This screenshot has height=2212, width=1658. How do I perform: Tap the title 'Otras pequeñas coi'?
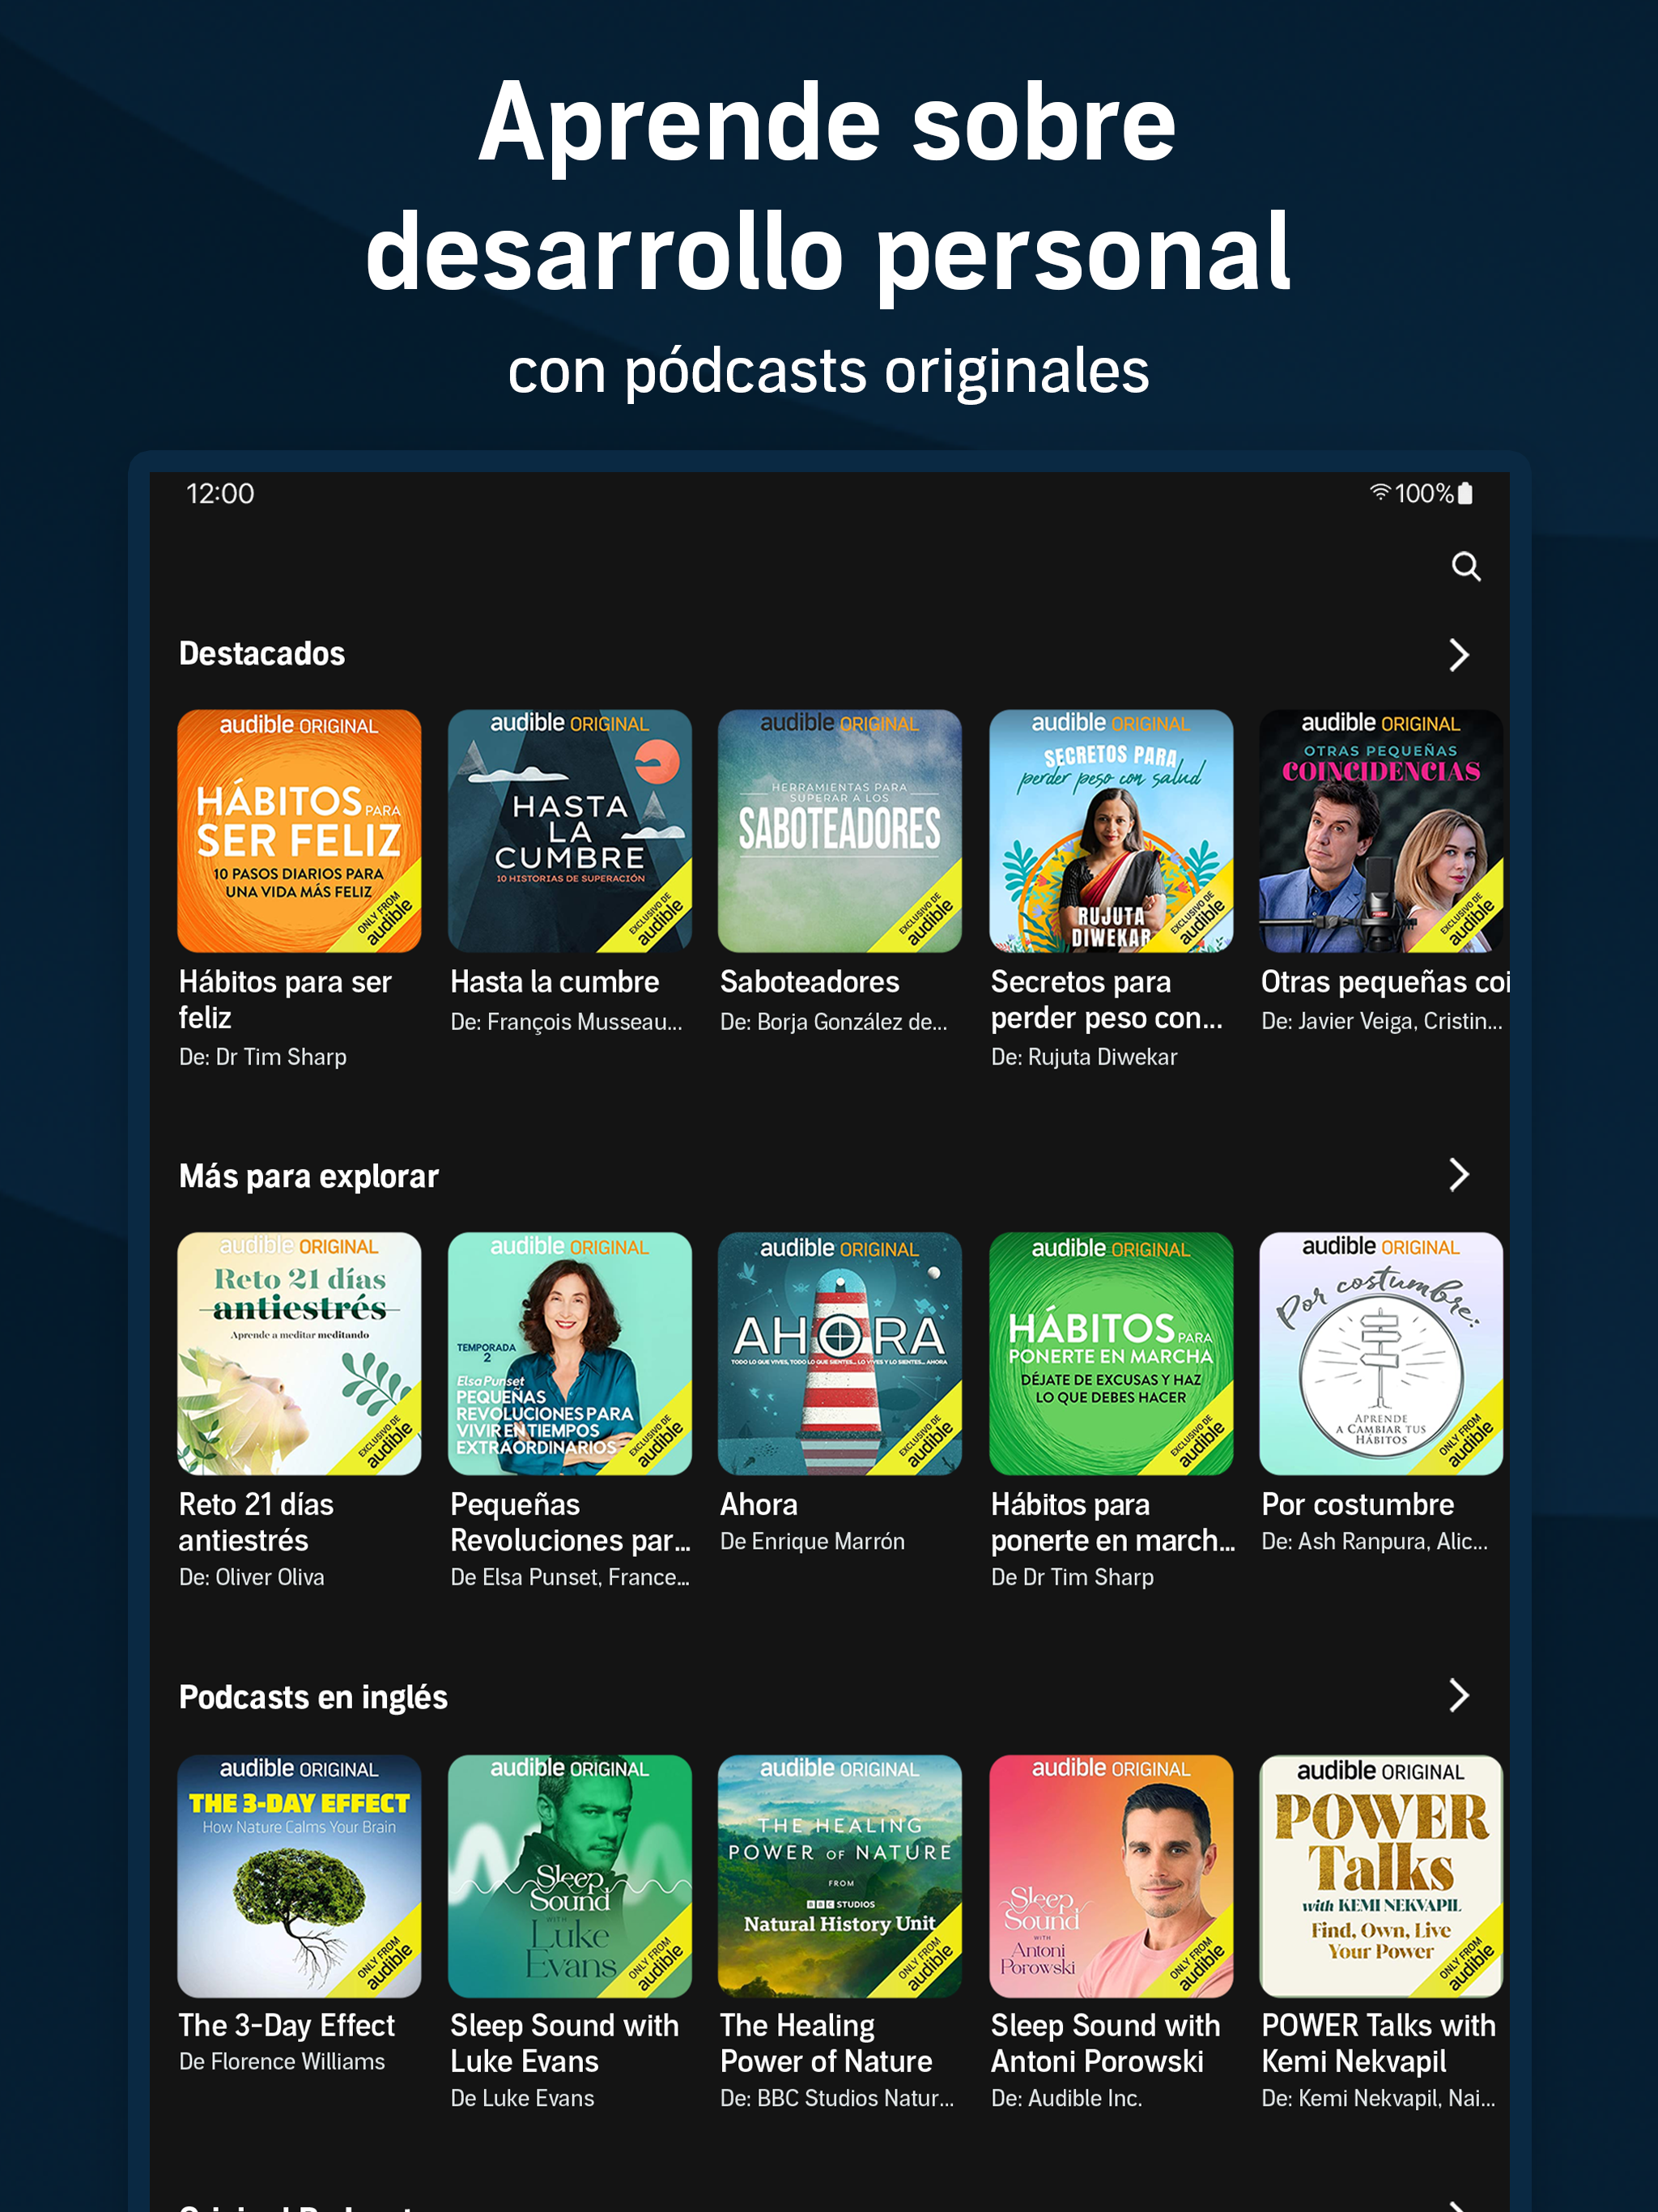click(x=1385, y=982)
